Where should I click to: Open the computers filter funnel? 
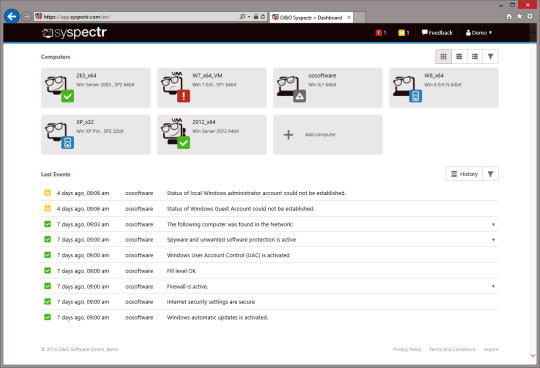pyautogui.click(x=490, y=56)
